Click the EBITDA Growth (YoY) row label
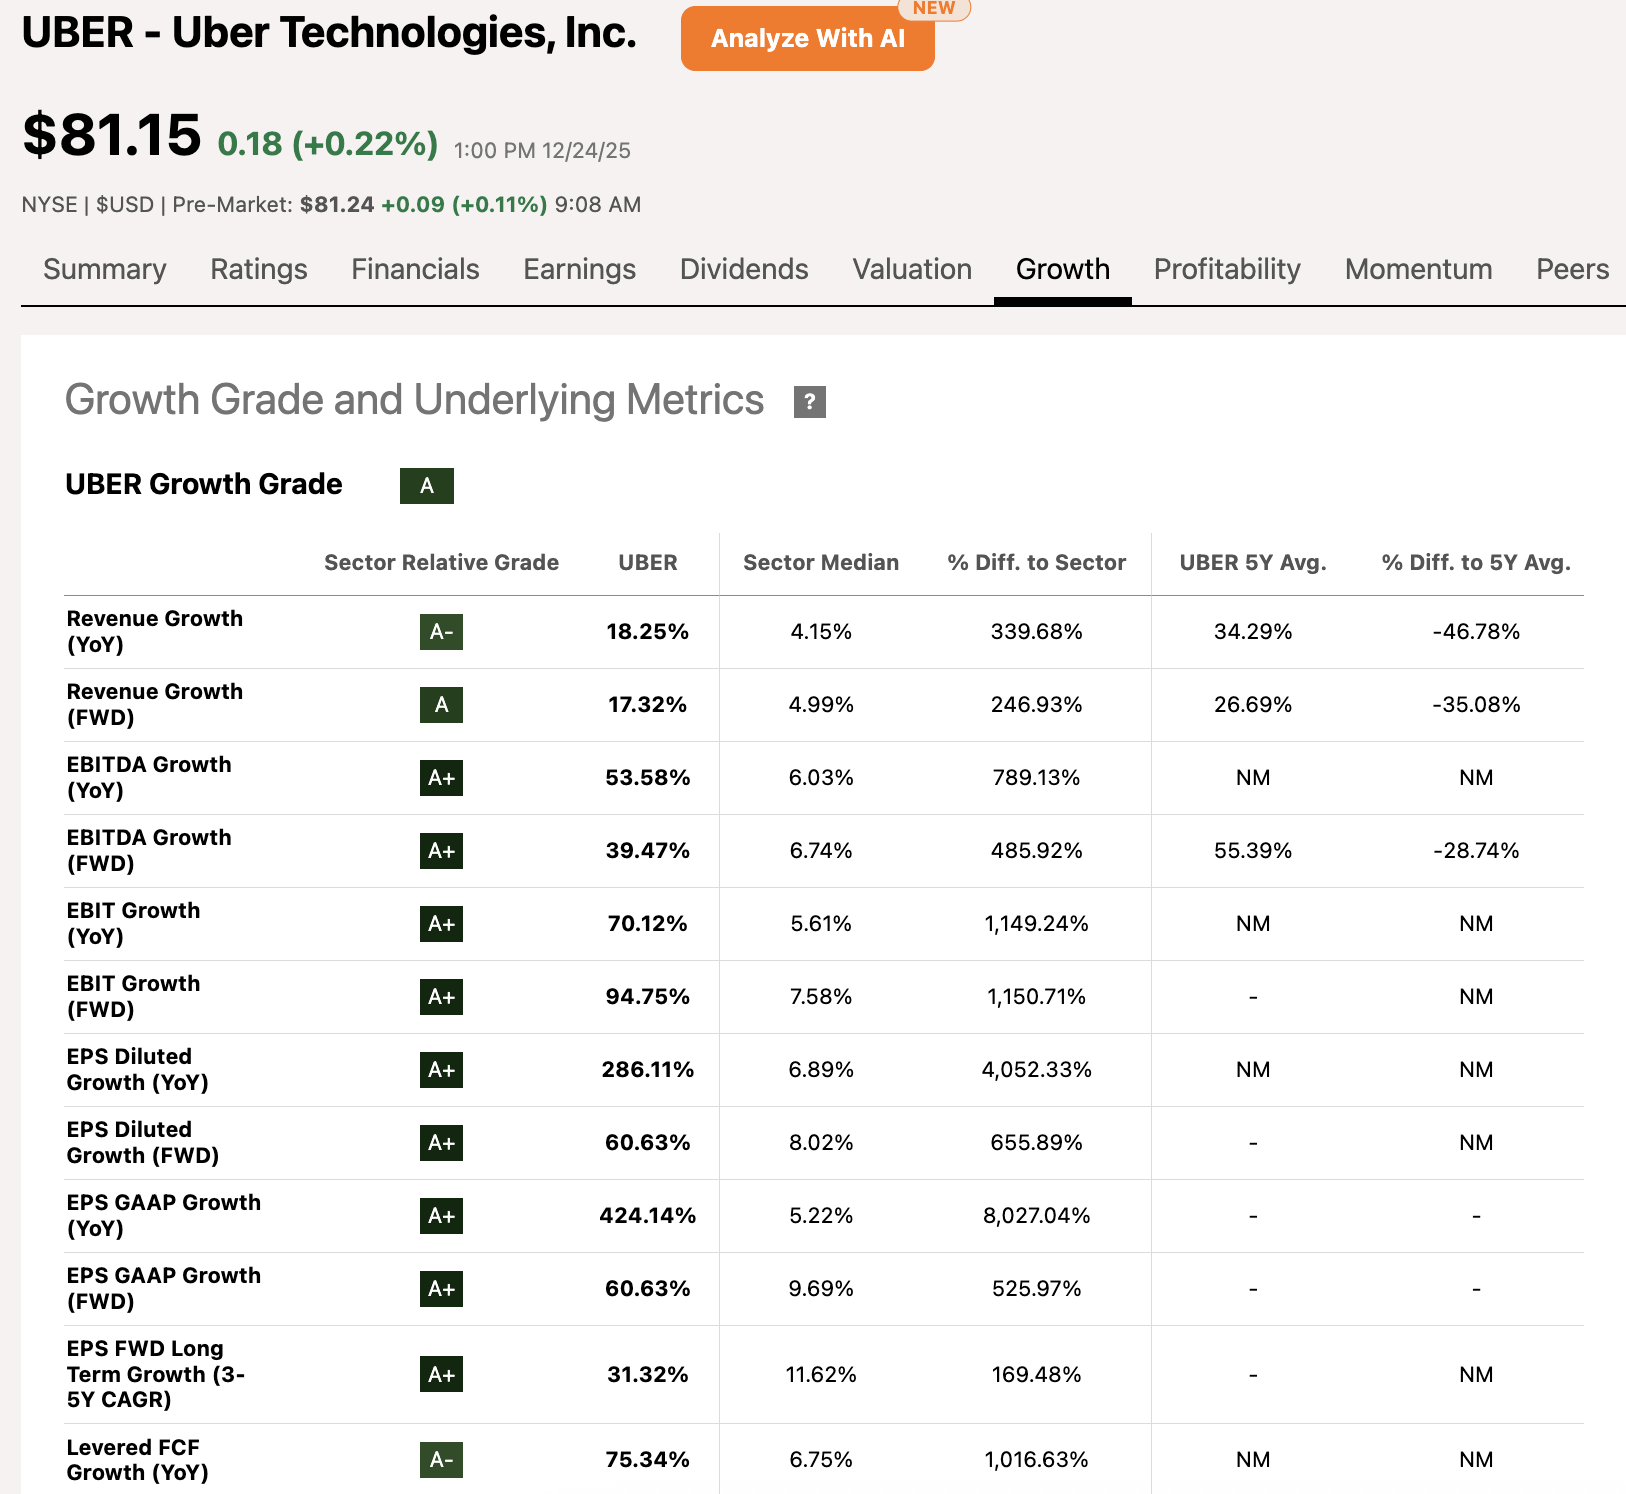The height and width of the screenshot is (1494, 1626). 149,777
